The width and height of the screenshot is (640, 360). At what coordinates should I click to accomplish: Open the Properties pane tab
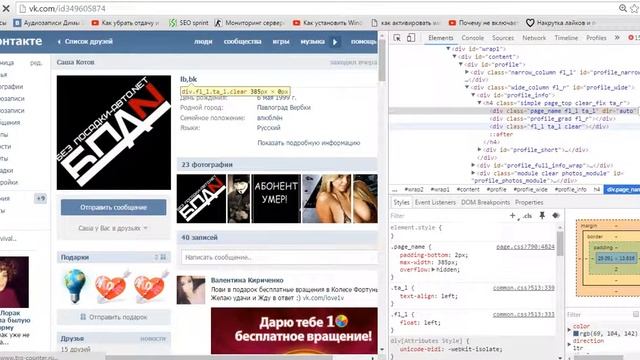tap(529, 202)
